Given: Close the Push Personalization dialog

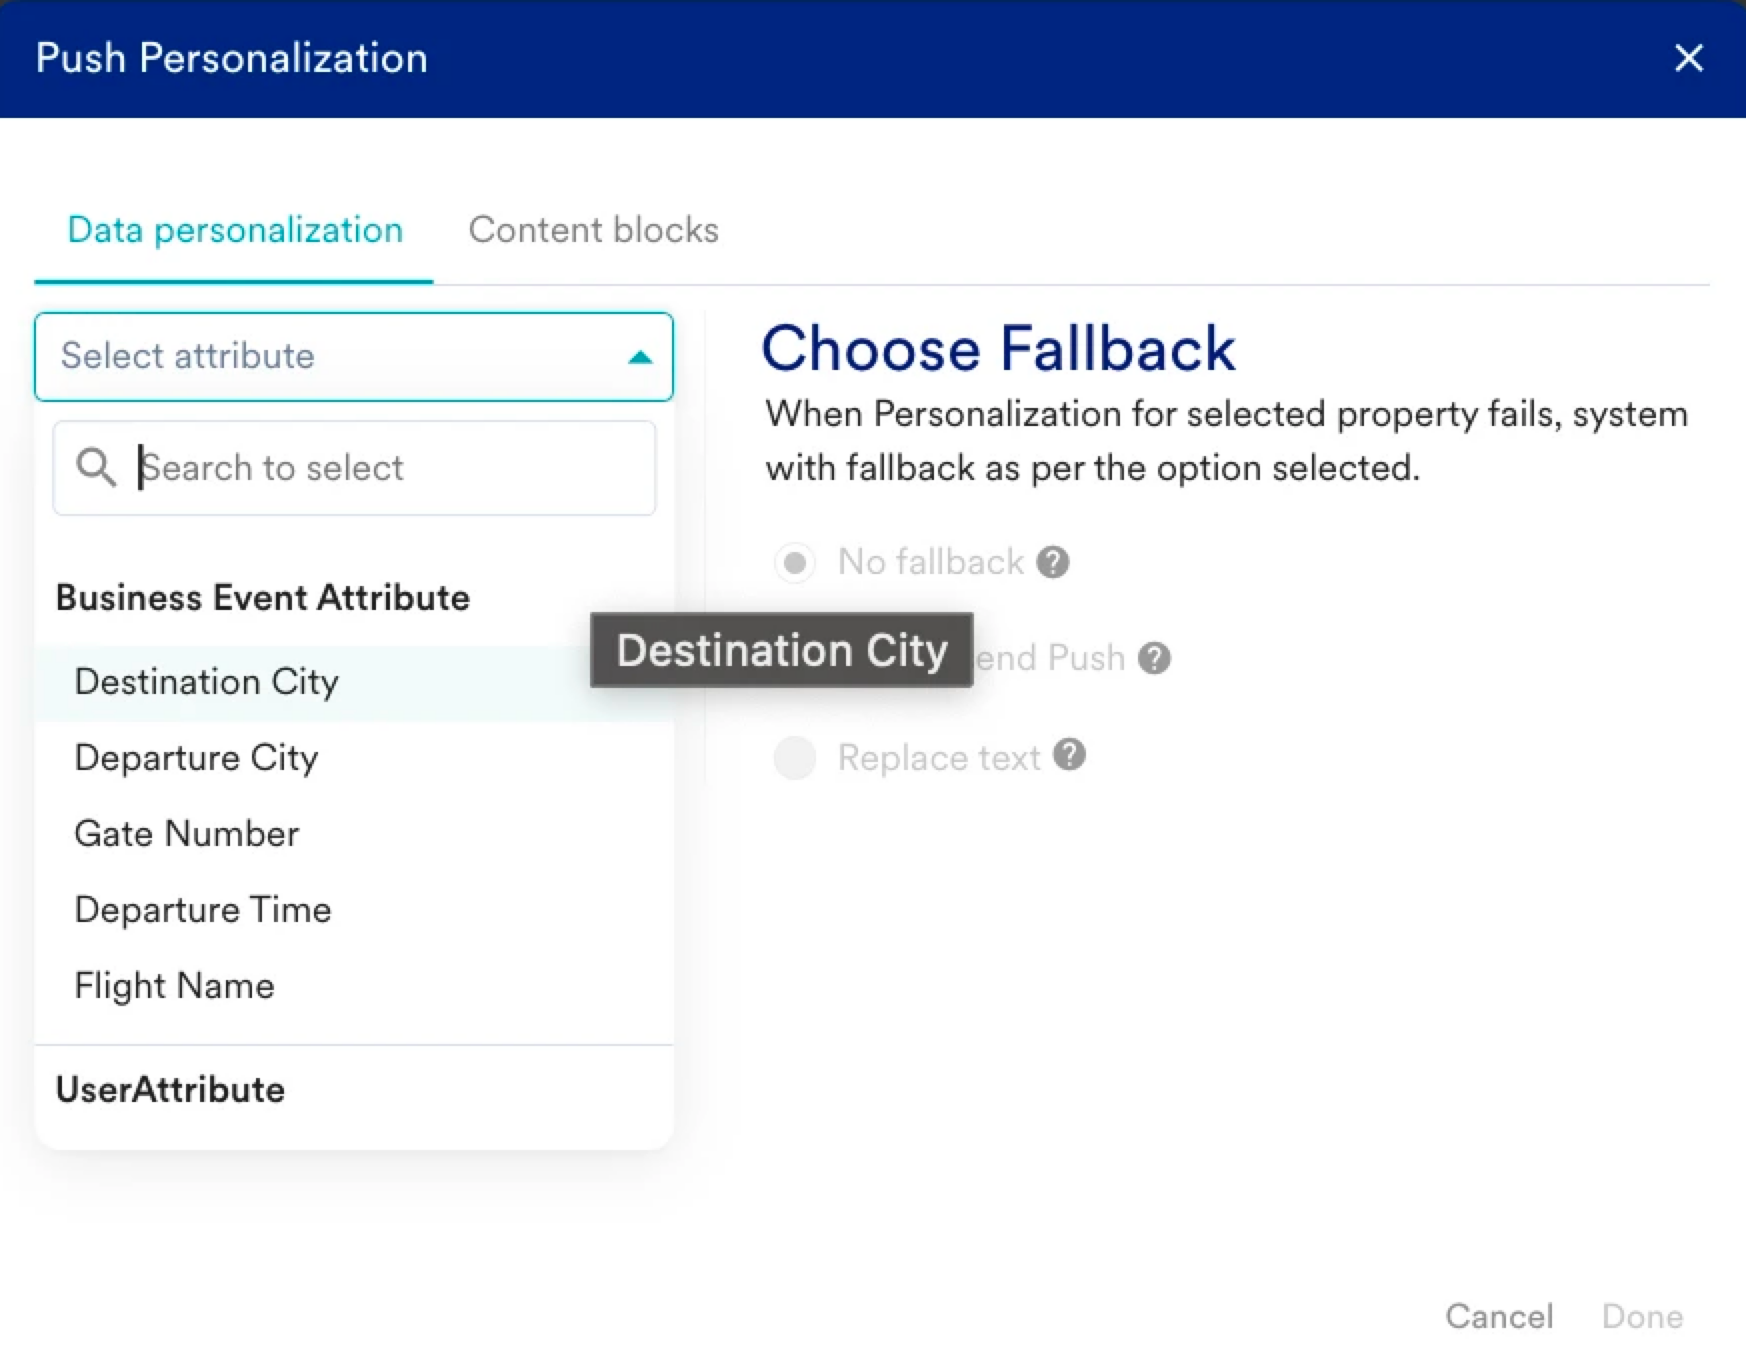Looking at the screenshot, I should (x=1689, y=58).
